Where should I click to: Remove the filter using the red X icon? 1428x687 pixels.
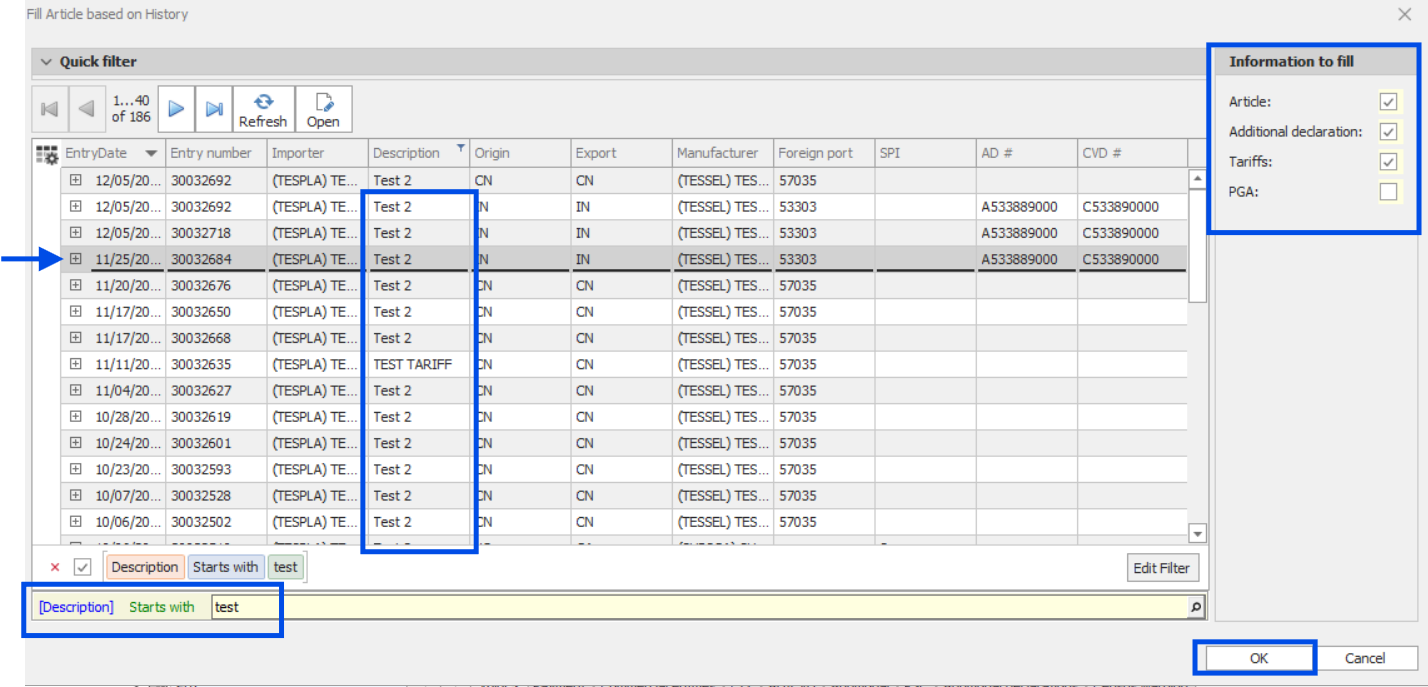(x=55, y=567)
